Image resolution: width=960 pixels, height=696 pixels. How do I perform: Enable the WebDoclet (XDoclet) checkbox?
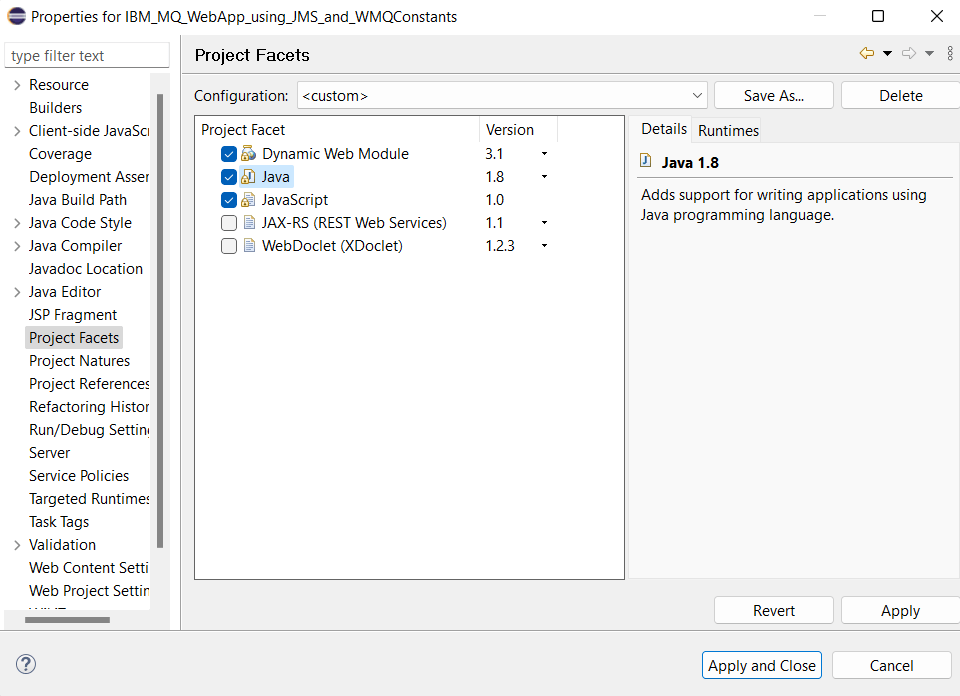click(228, 245)
